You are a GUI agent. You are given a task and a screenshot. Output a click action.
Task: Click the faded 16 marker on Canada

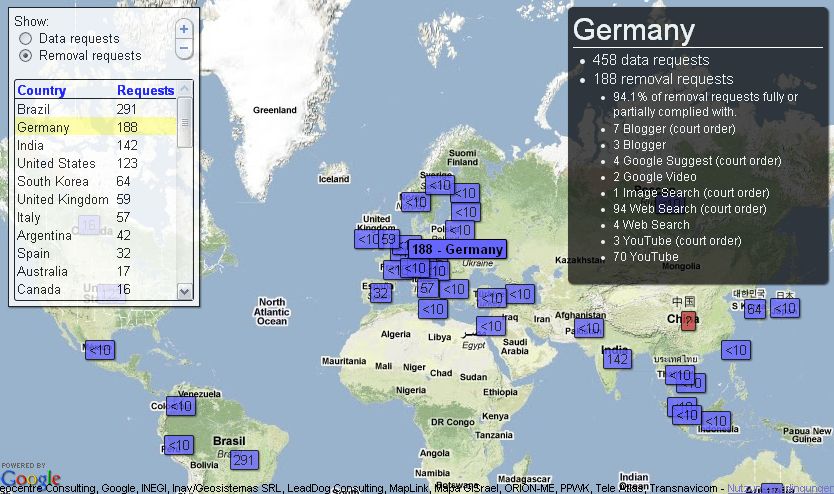coord(89,225)
